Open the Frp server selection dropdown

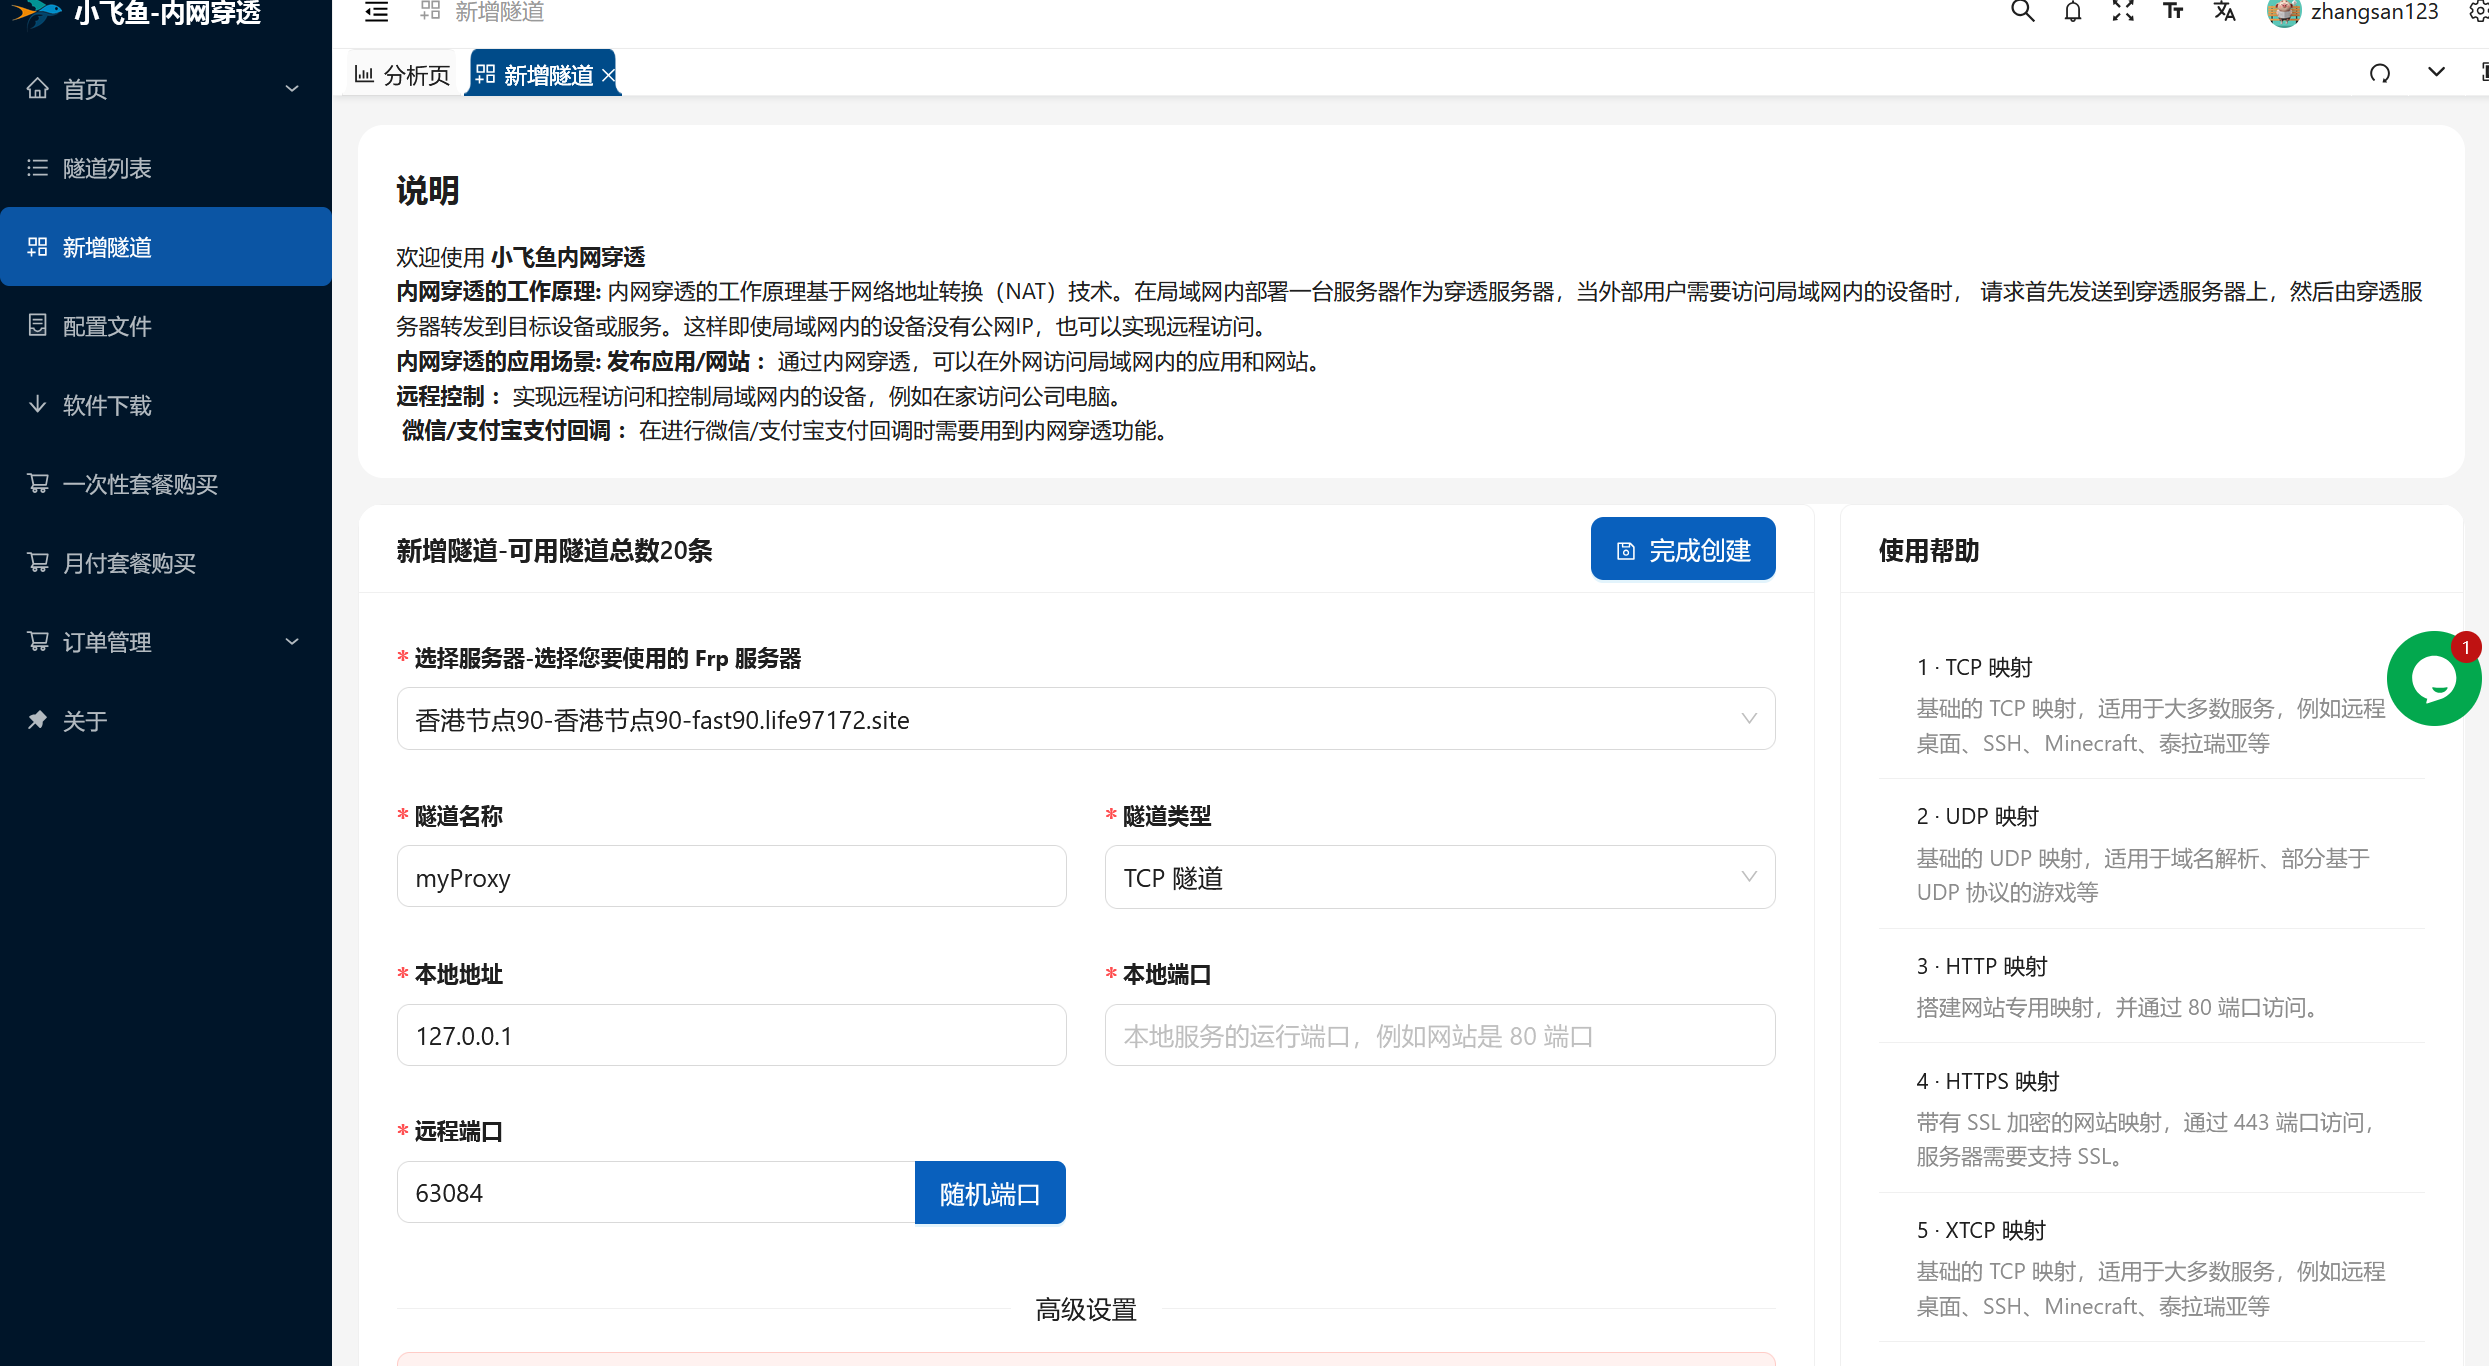tap(1085, 719)
